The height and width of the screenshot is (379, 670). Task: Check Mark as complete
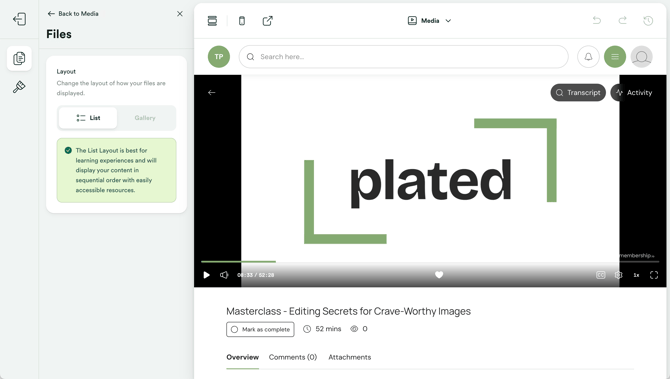coord(260,329)
